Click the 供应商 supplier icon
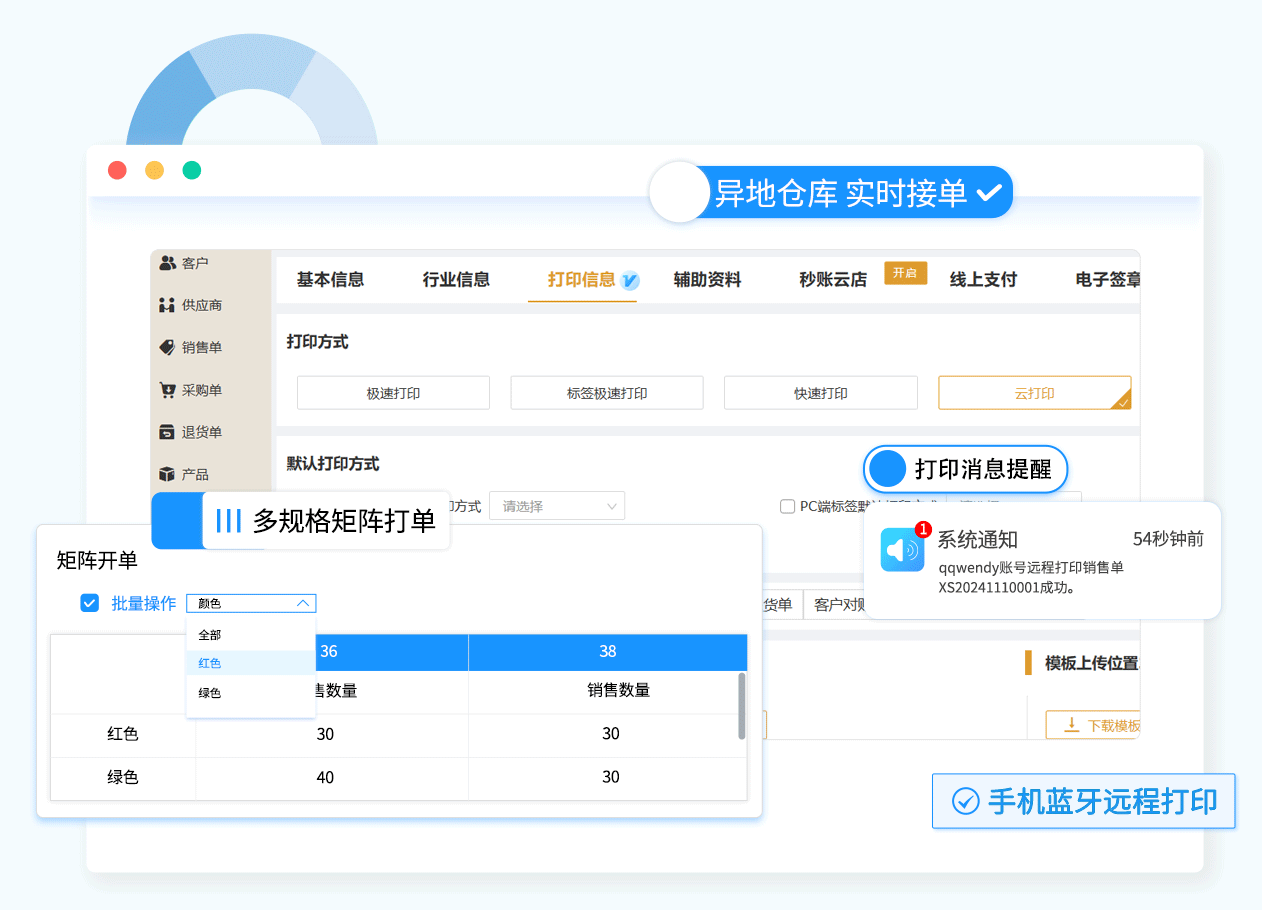The width and height of the screenshot is (1262, 910). pos(167,305)
